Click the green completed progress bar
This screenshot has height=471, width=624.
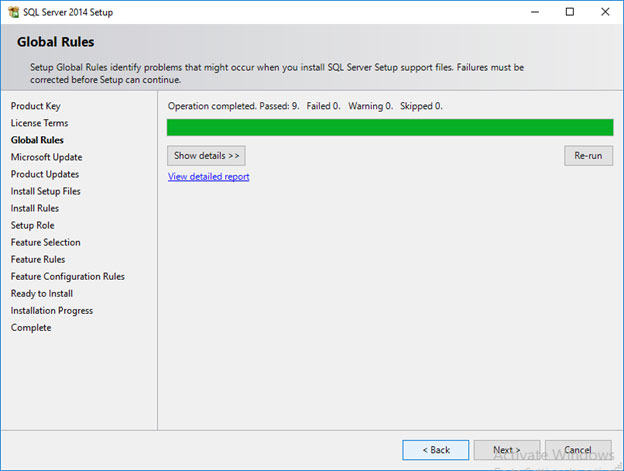point(390,127)
